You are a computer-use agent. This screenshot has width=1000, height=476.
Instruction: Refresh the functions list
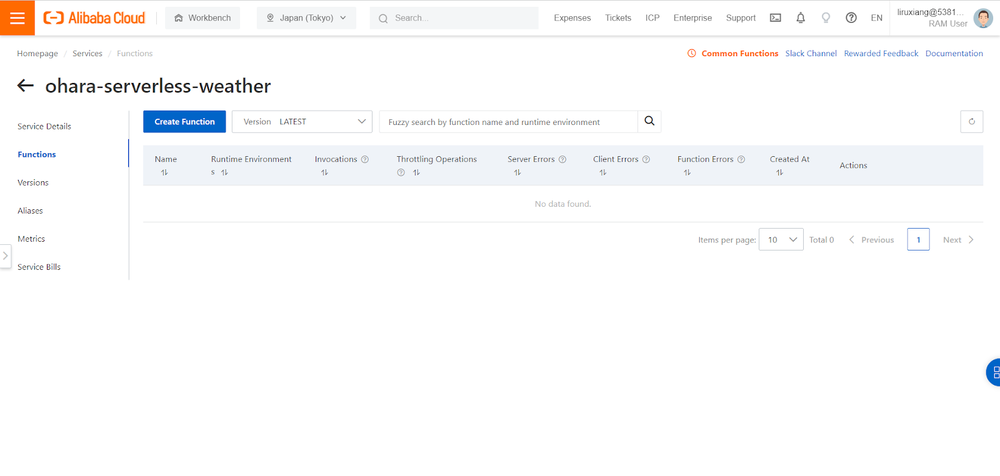[971, 121]
